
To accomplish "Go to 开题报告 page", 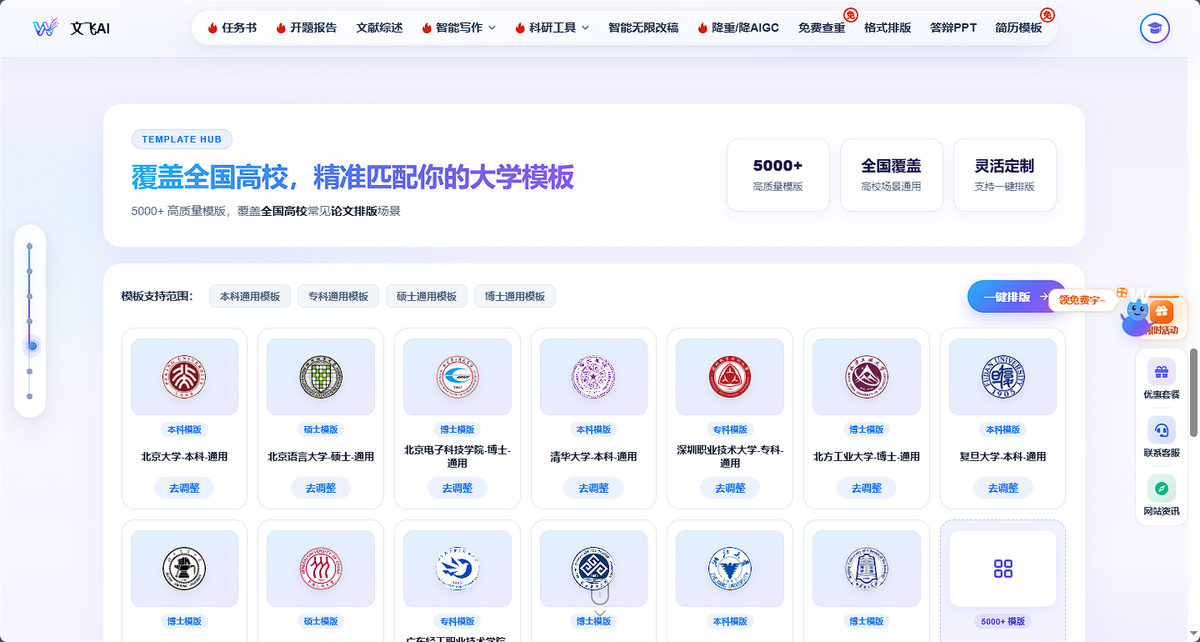I will pyautogui.click(x=306, y=28).
